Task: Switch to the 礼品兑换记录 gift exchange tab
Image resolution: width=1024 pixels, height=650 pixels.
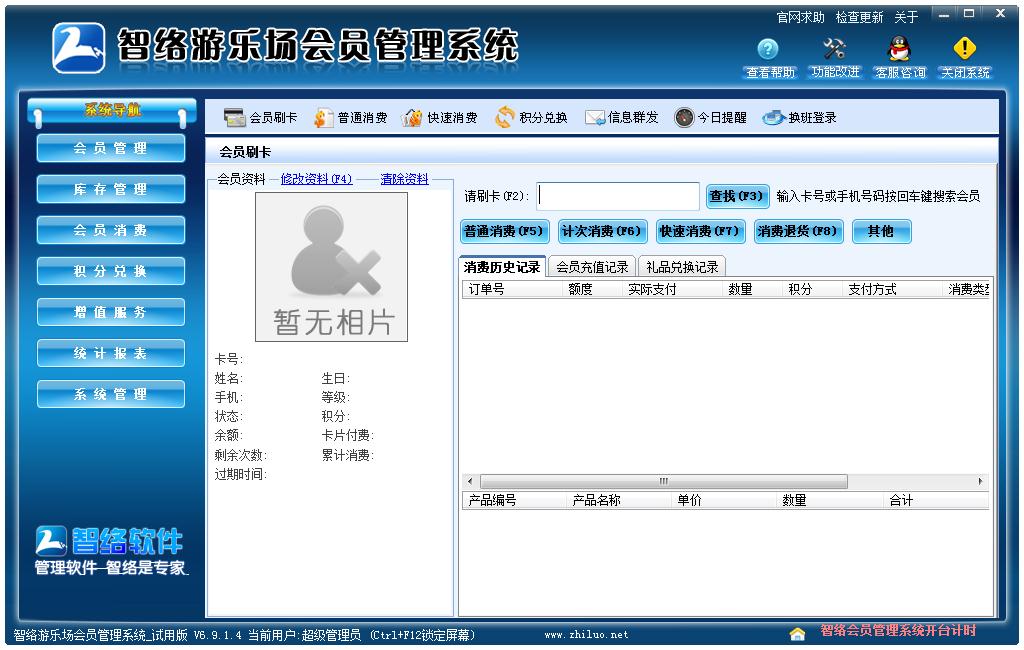Action: point(685,266)
